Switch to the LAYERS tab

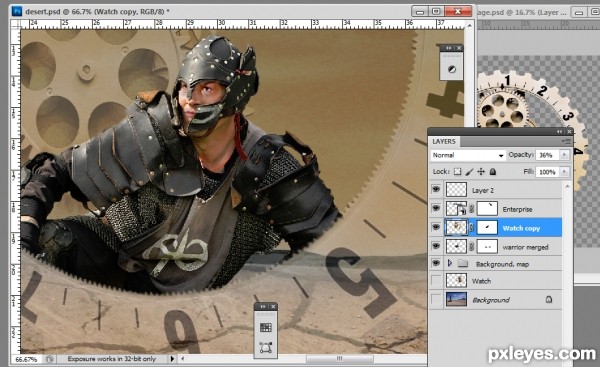pyautogui.click(x=444, y=142)
